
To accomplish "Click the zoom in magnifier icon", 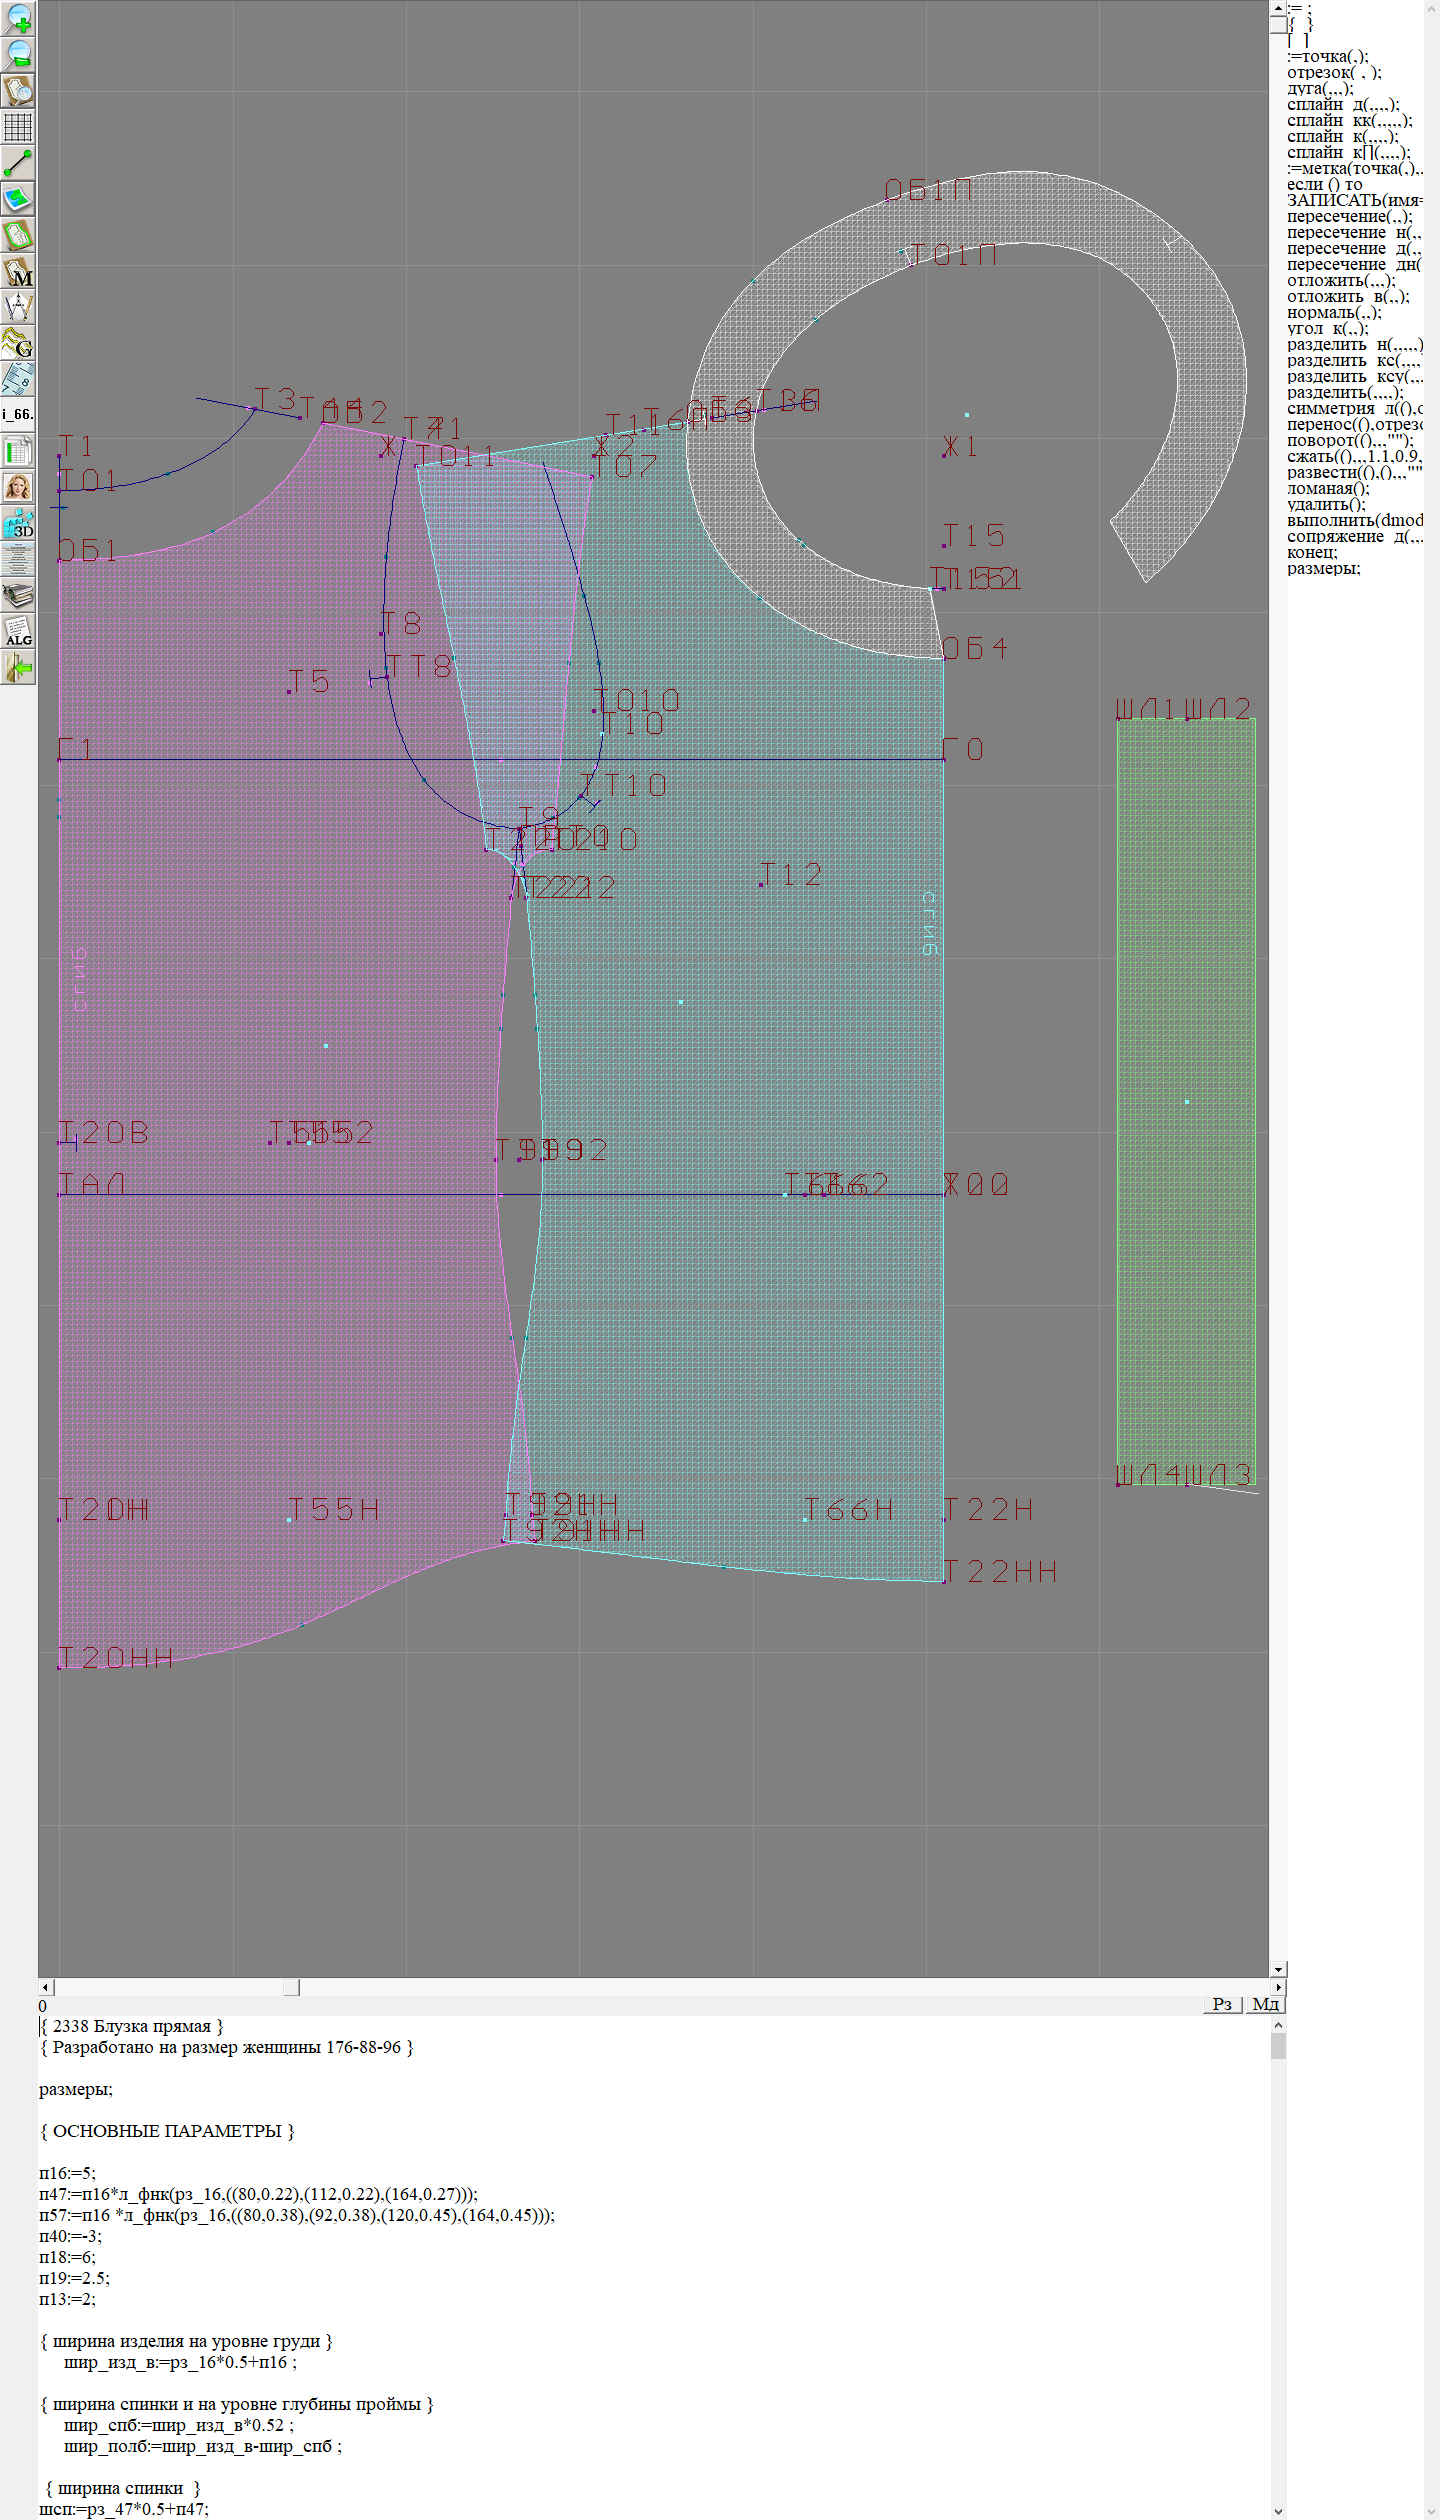I will [x=18, y=18].
